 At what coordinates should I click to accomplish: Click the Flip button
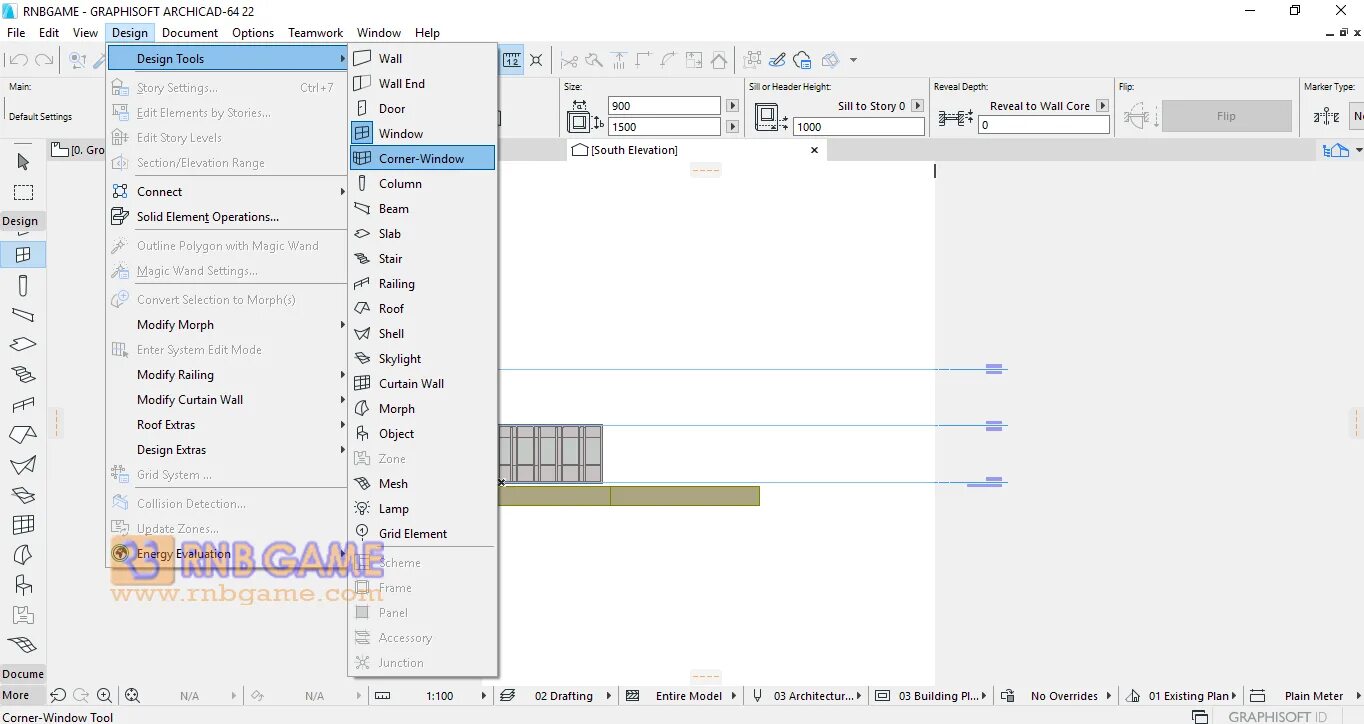1226,116
